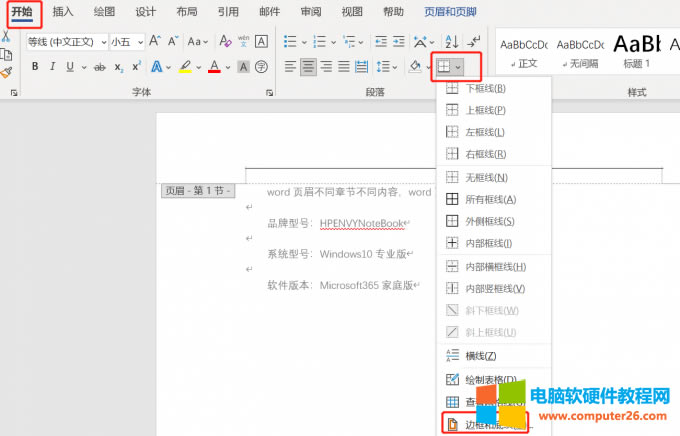Screen dimensions: 680x436
Task: Apply the 标题 1 style
Action: point(636,50)
